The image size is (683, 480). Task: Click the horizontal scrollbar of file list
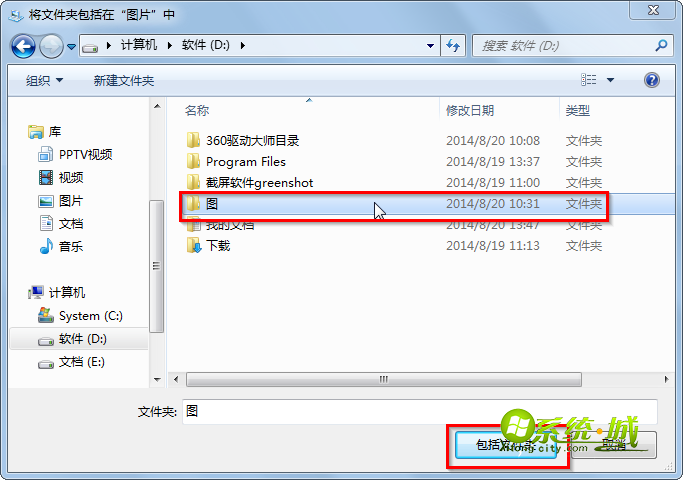[384, 379]
